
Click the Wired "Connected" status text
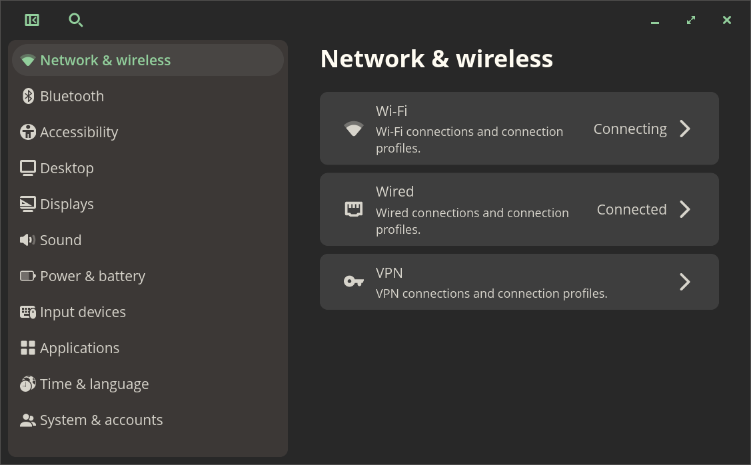tap(632, 209)
